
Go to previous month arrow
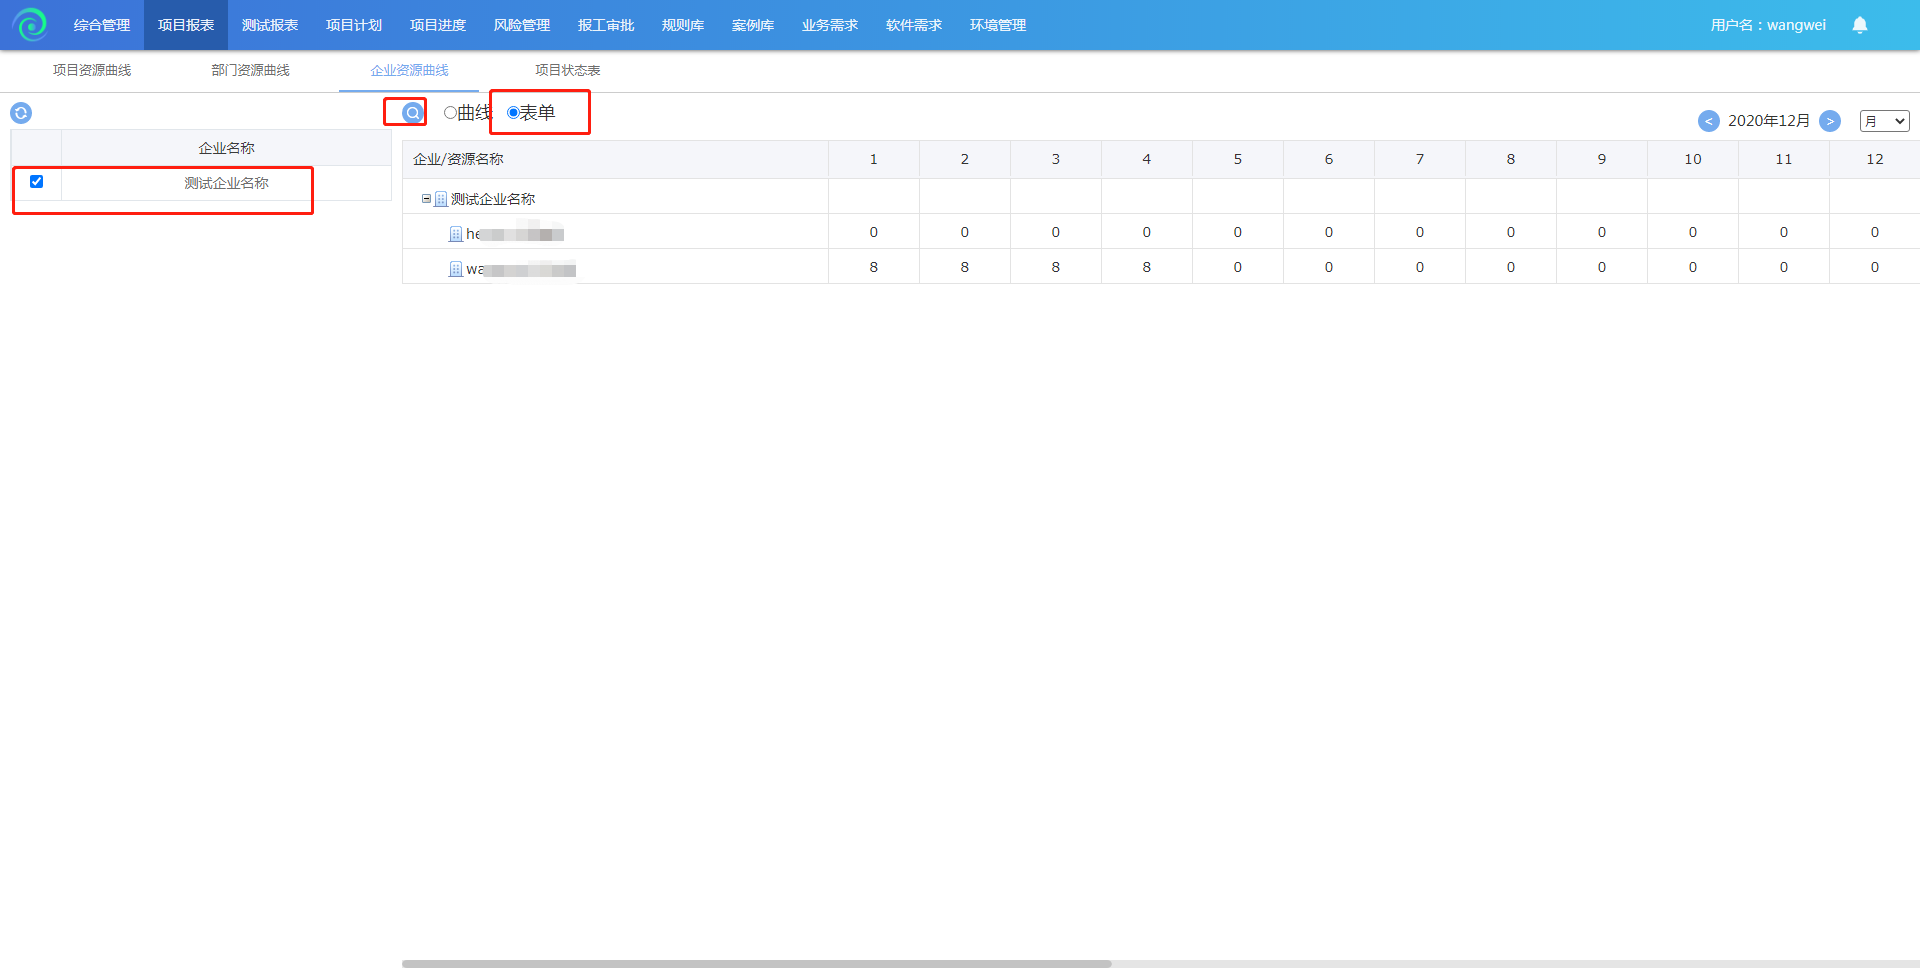1708,121
